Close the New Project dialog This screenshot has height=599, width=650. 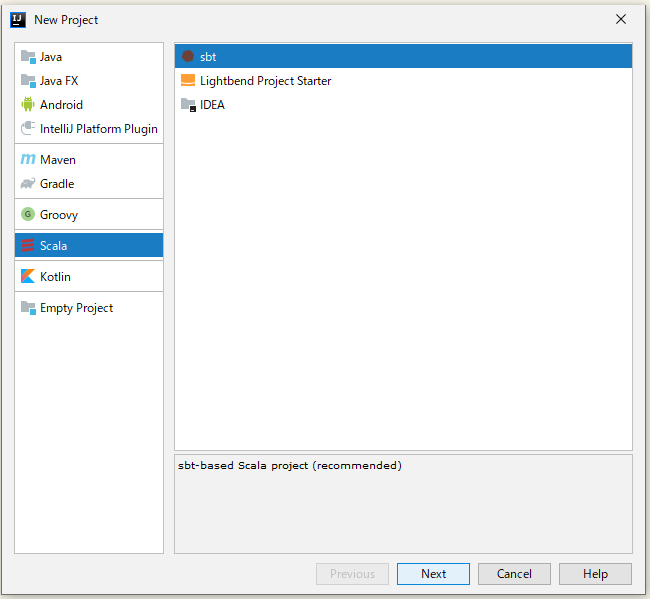621,19
